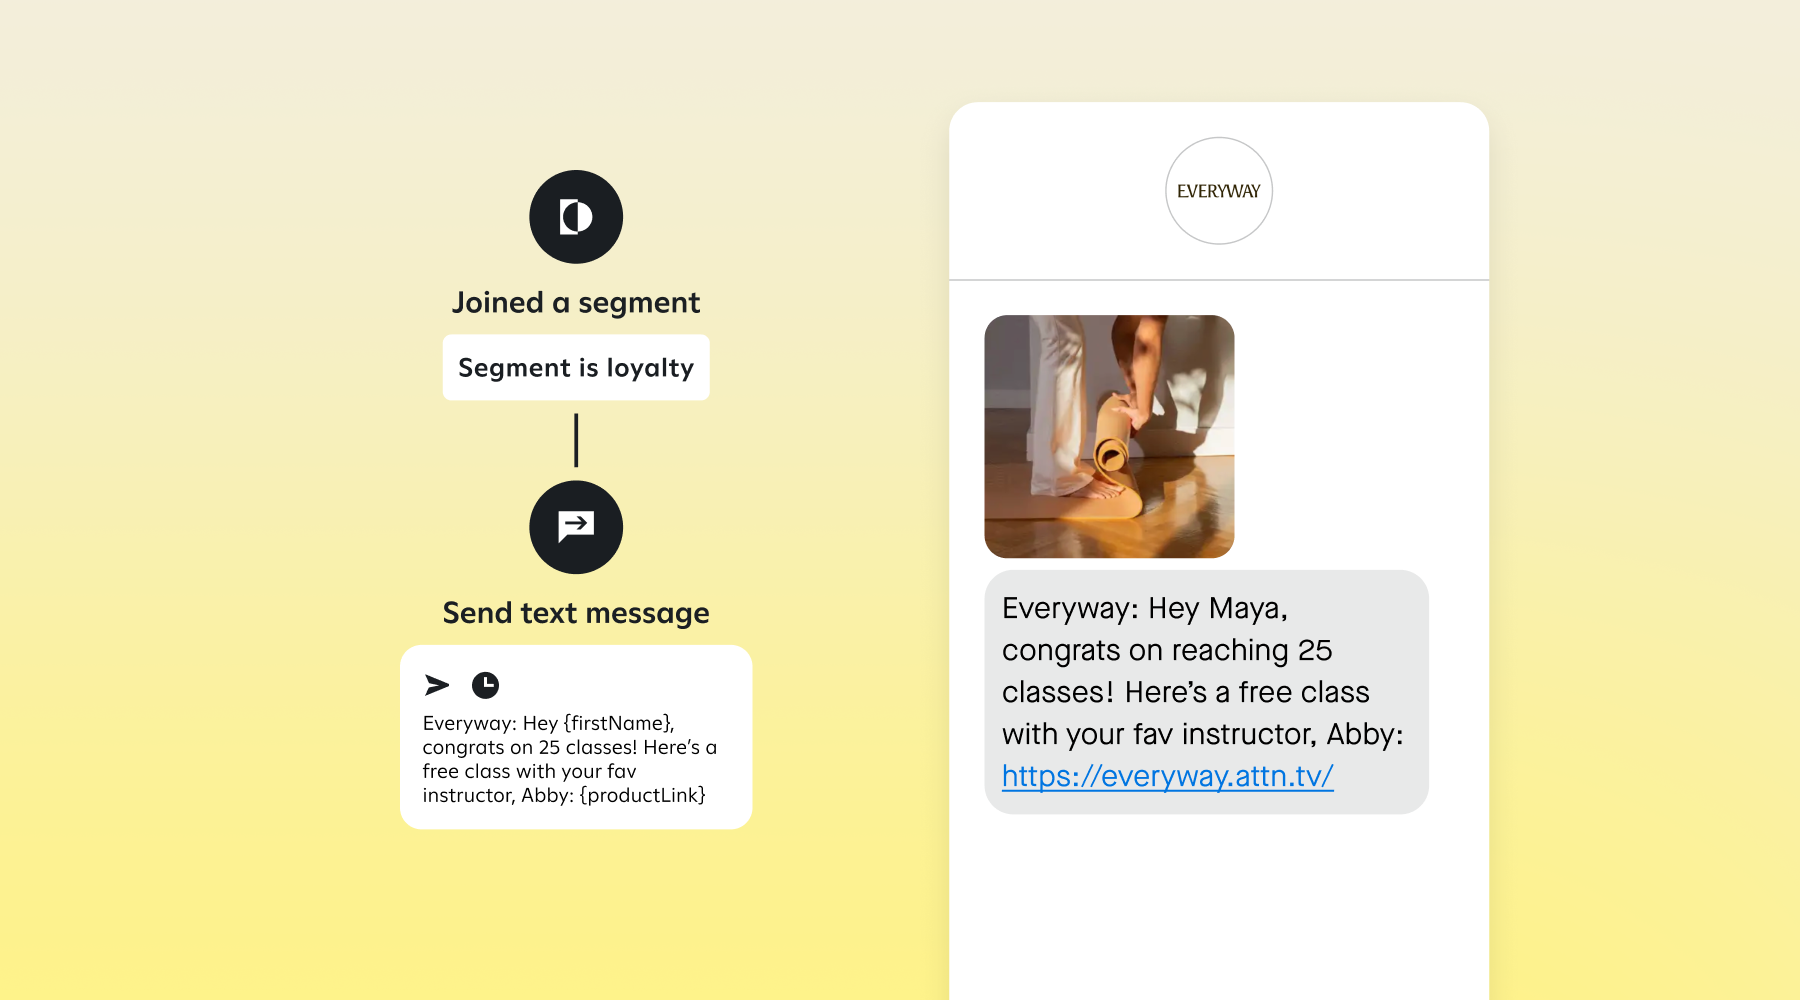Open the https://everyway.attn.tv/ link

coord(1167,775)
